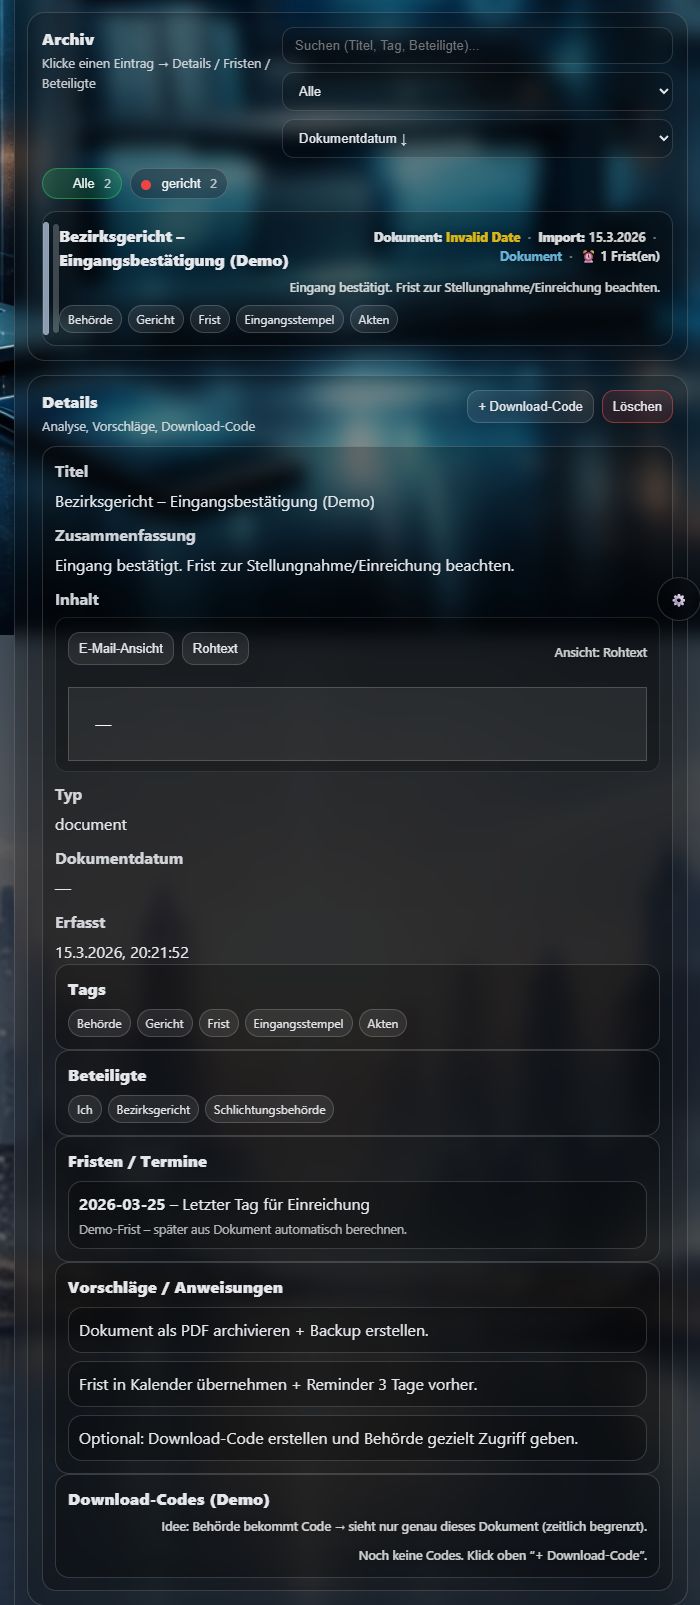Open the settings gear icon
The image size is (700, 1605).
679,600
